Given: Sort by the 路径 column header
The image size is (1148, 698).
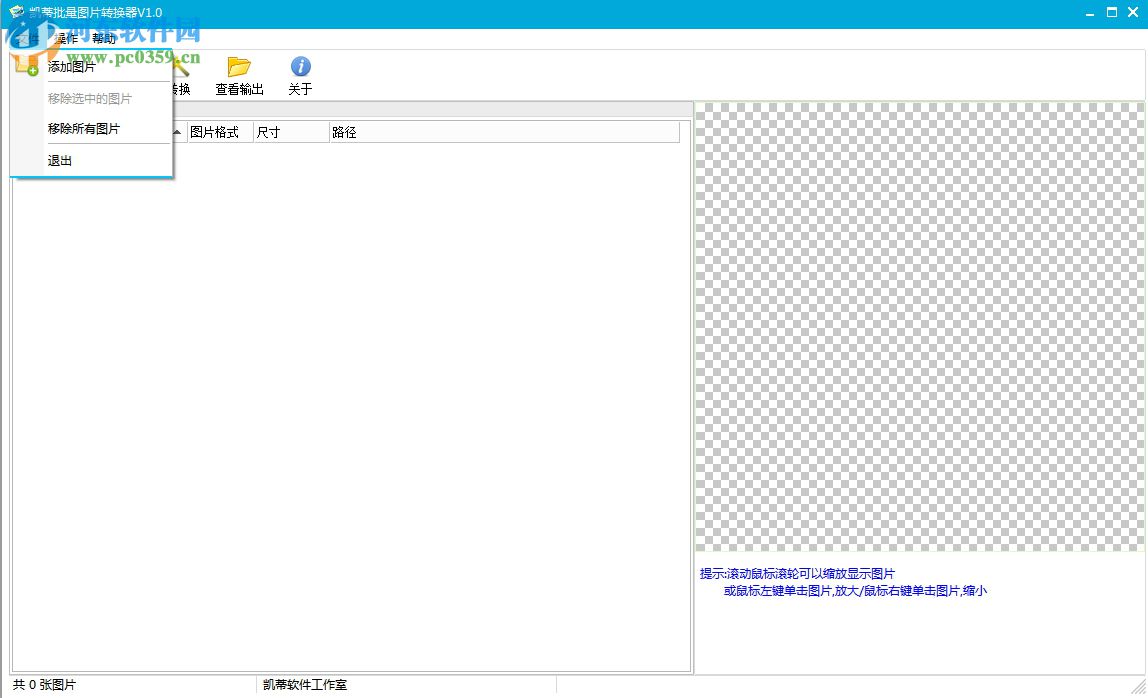Looking at the screenshot, I should pos(504,133).
